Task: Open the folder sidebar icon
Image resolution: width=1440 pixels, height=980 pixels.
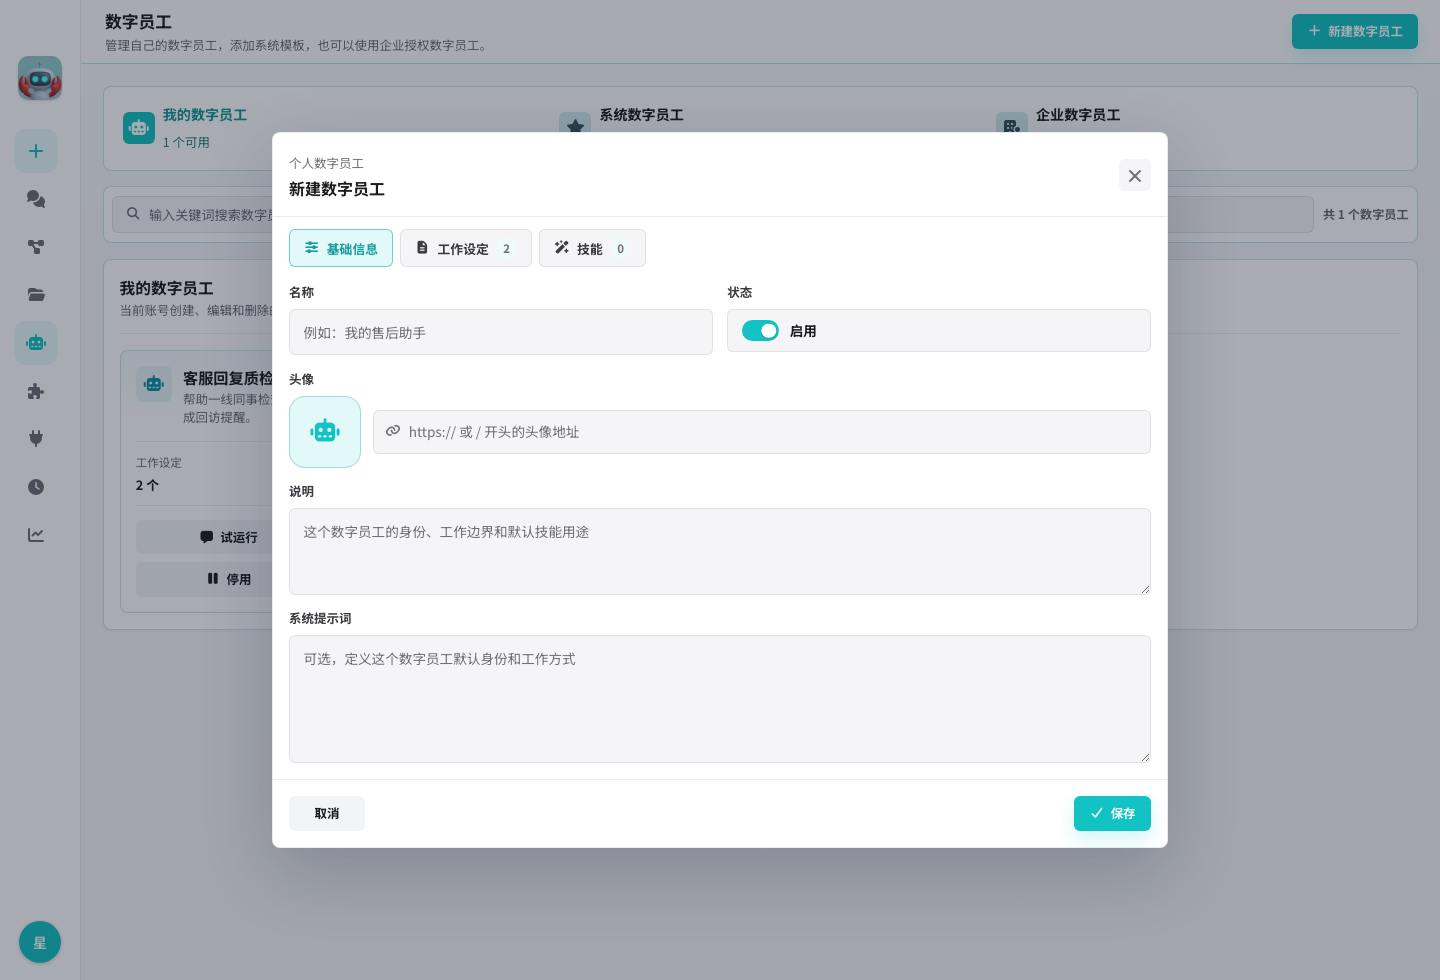Action: [36, 295]
